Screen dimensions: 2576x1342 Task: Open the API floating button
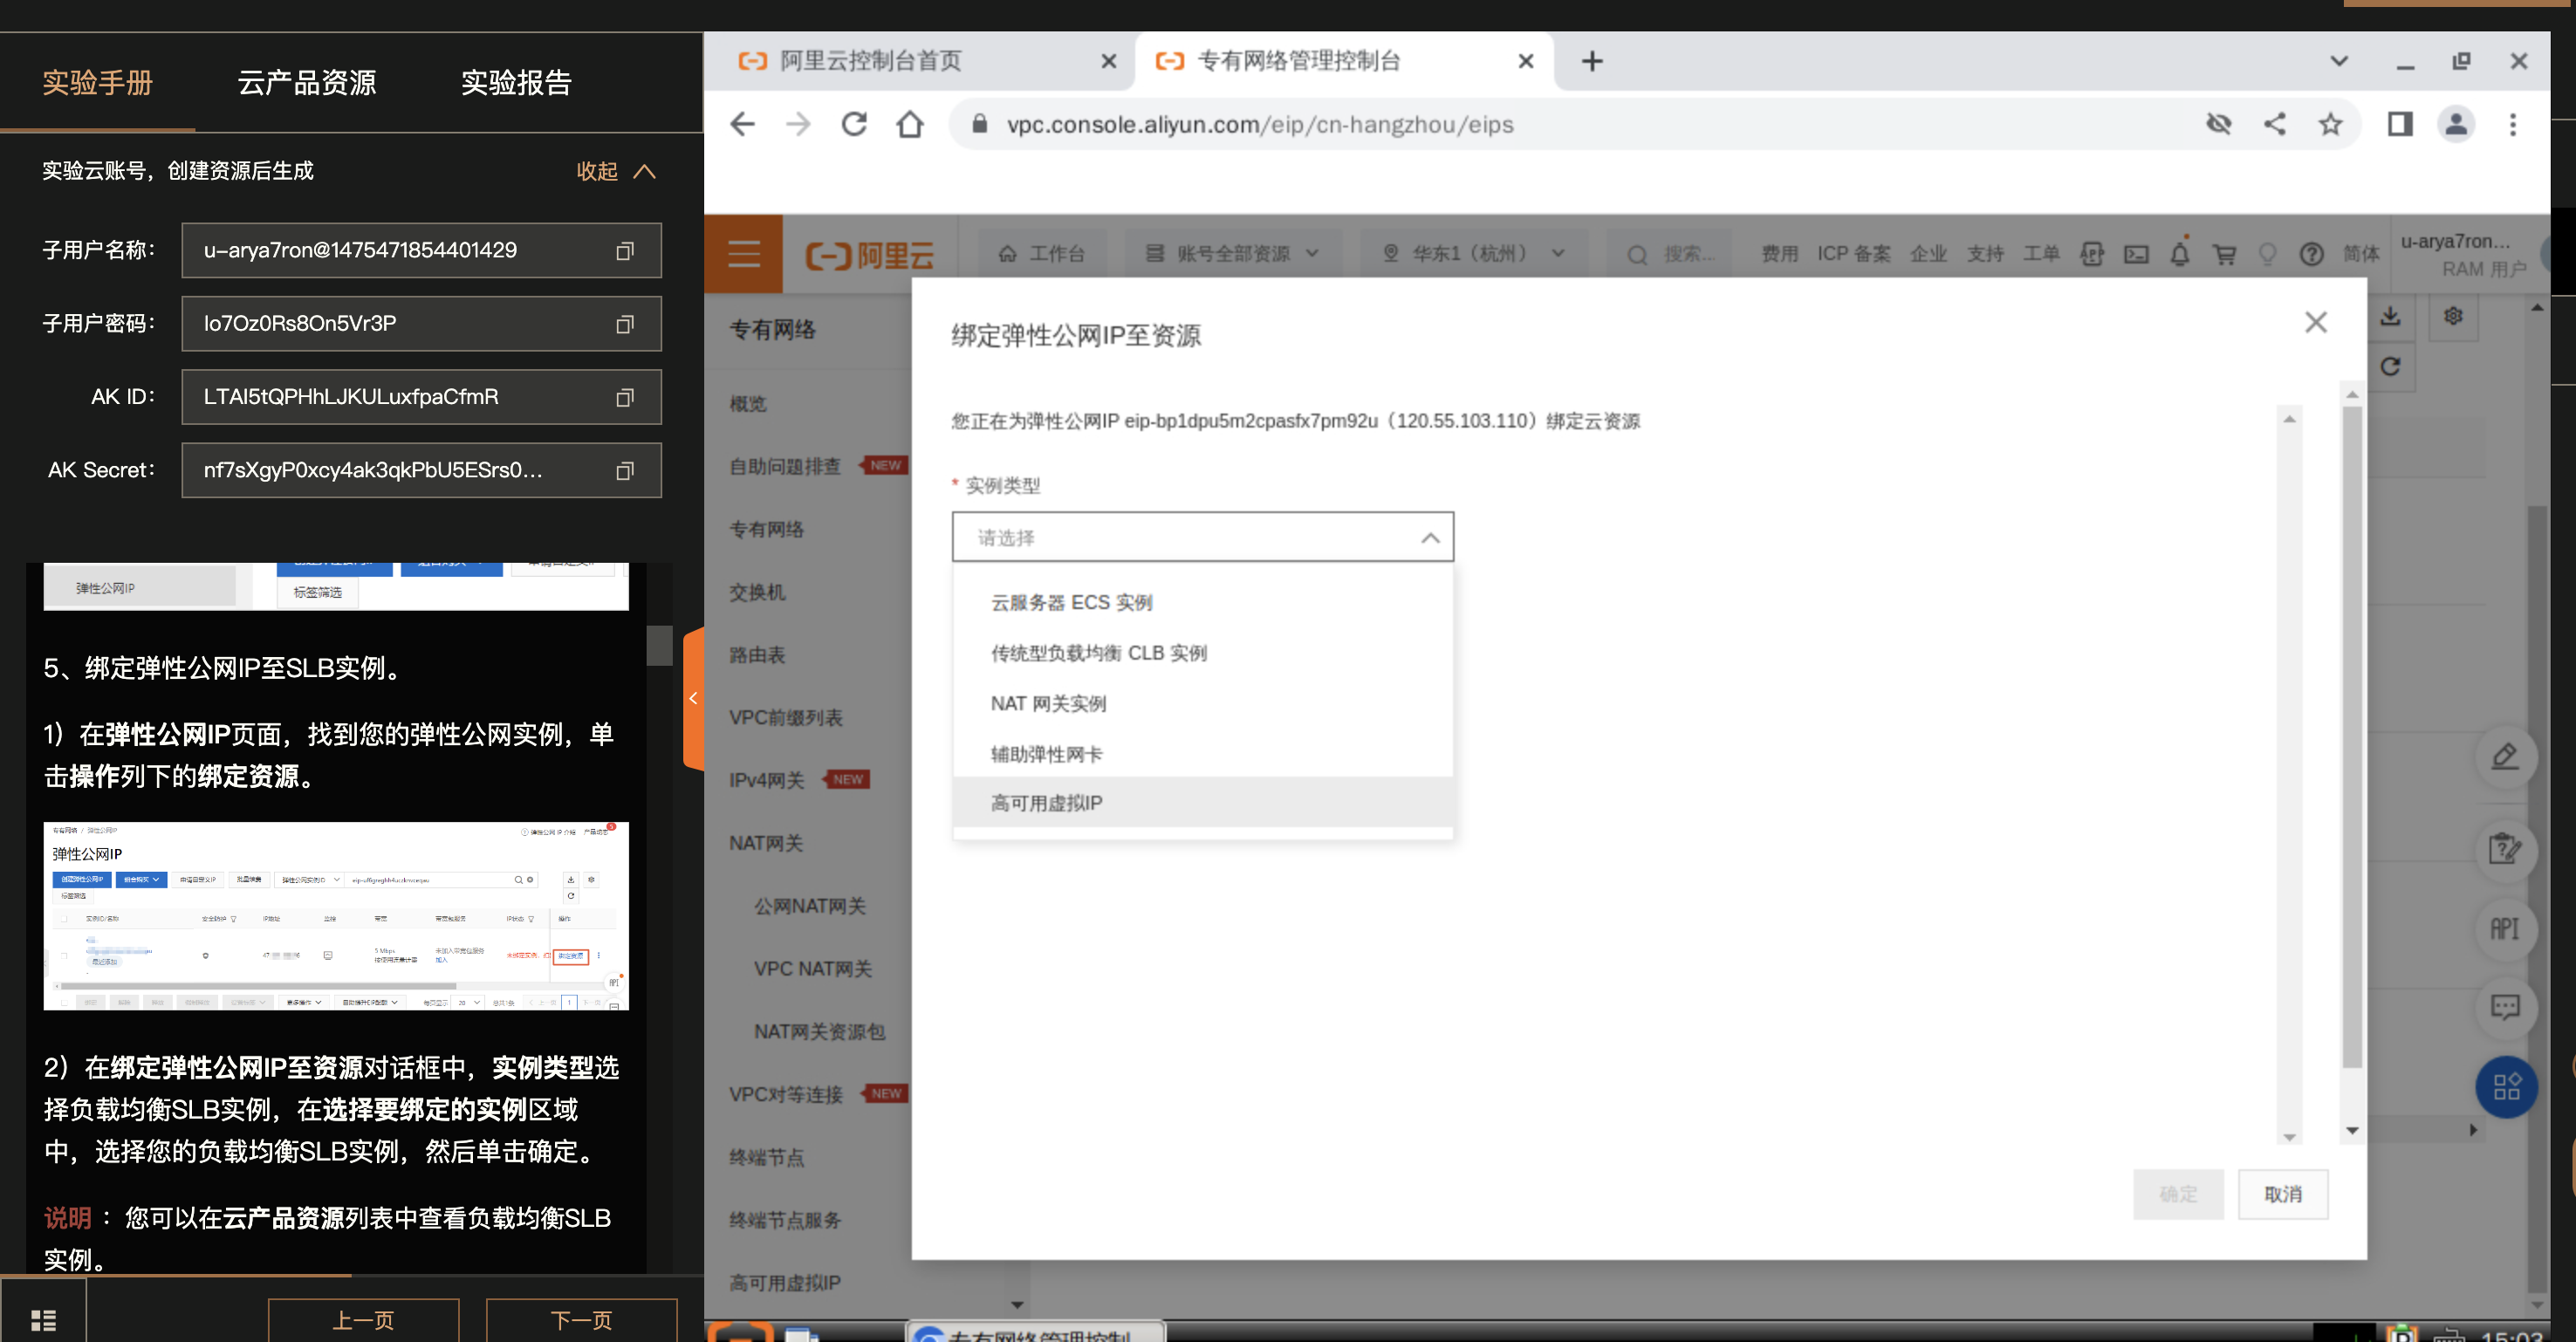(2505, 928)
